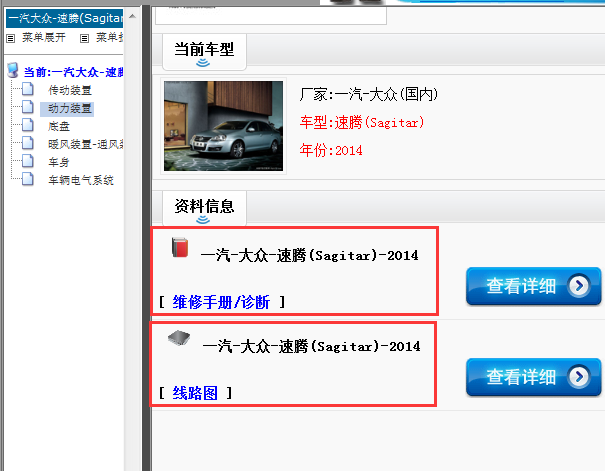This screenshot has height=471, width=605.
Task: Click the second 菜单 option in sidebar header
Action: (110, 37)
